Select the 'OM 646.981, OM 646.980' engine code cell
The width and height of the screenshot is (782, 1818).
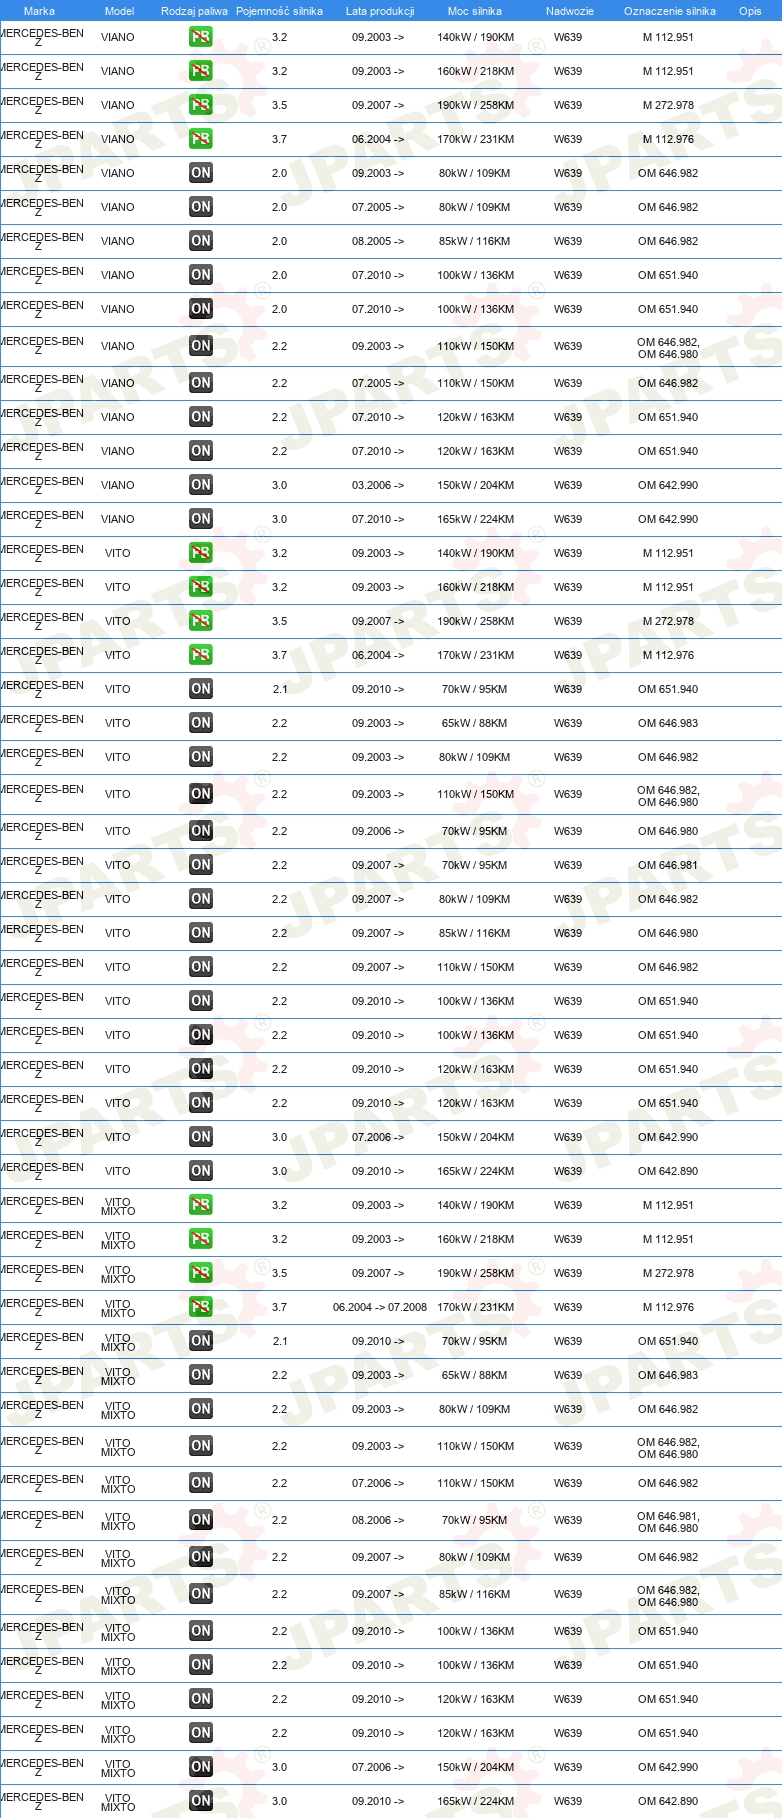pos(668,1522)
